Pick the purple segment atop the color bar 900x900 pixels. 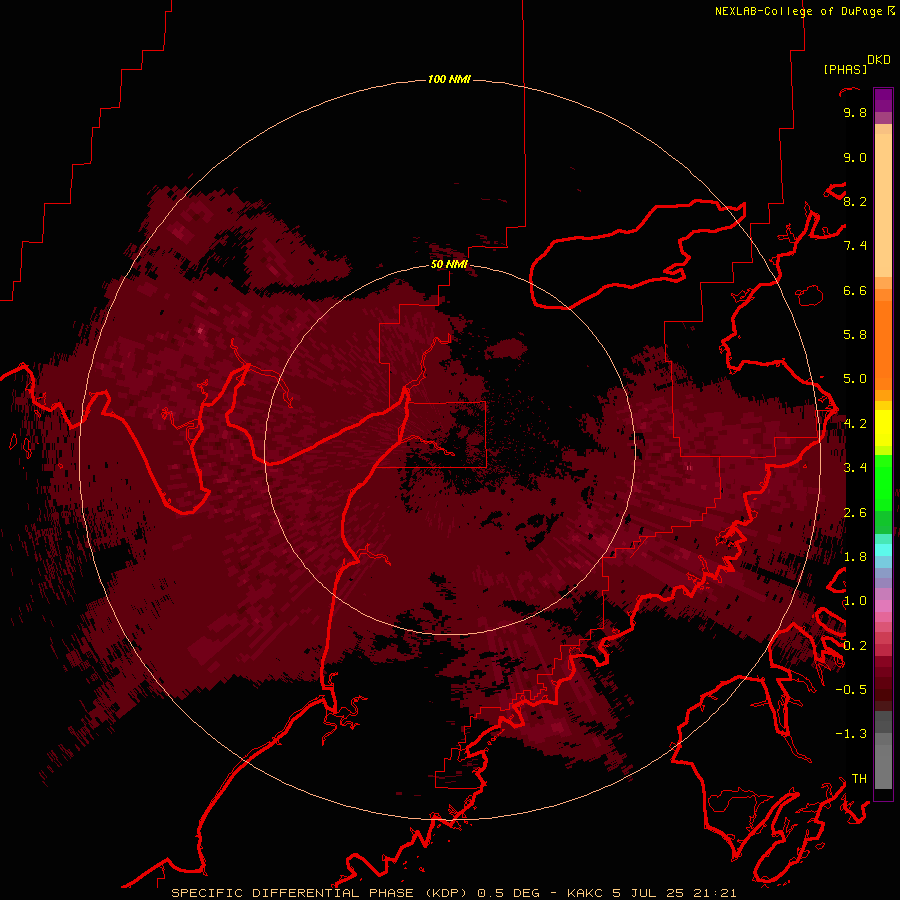point(883,100)
